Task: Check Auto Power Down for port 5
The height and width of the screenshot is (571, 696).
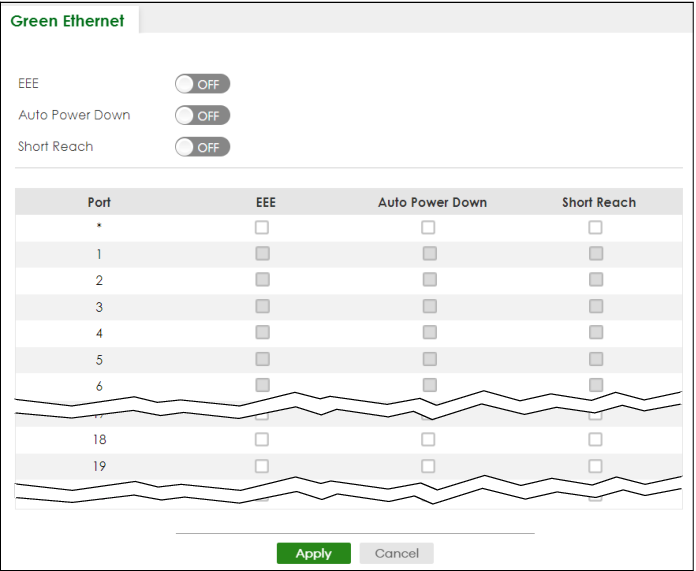Action: coord(429,359)
